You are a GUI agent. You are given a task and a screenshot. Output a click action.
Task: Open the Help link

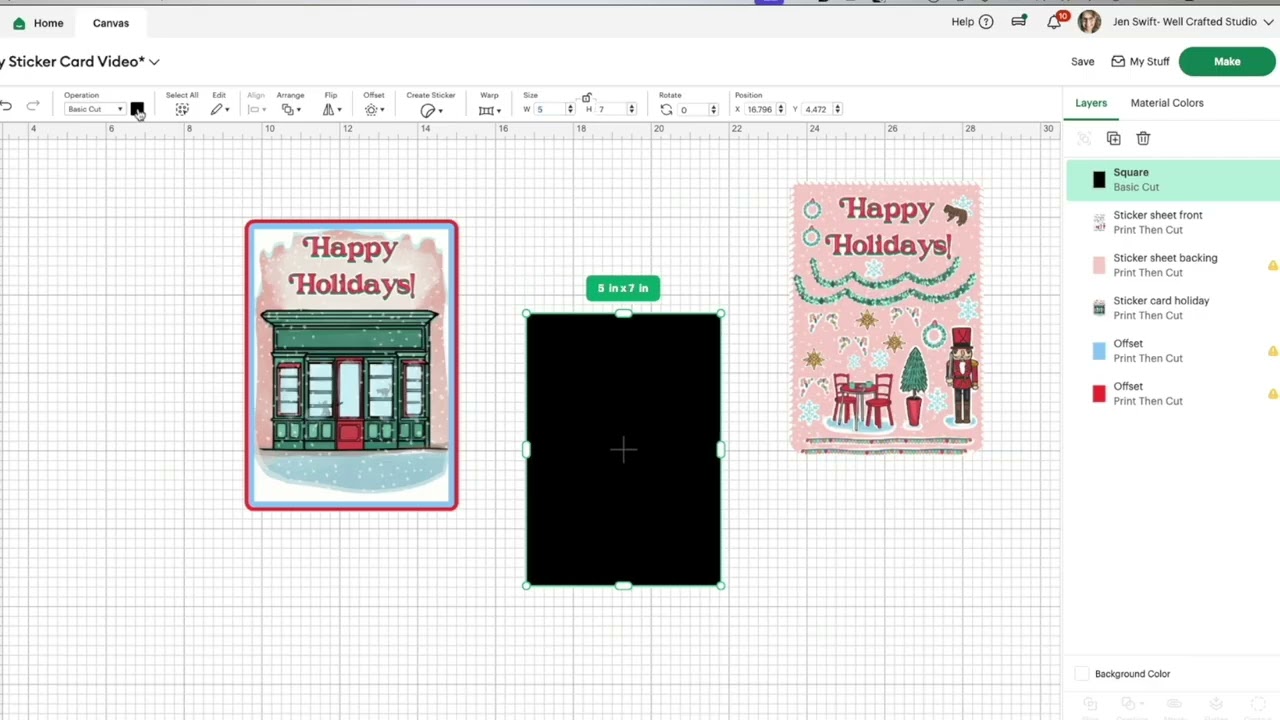pos(962,22)
